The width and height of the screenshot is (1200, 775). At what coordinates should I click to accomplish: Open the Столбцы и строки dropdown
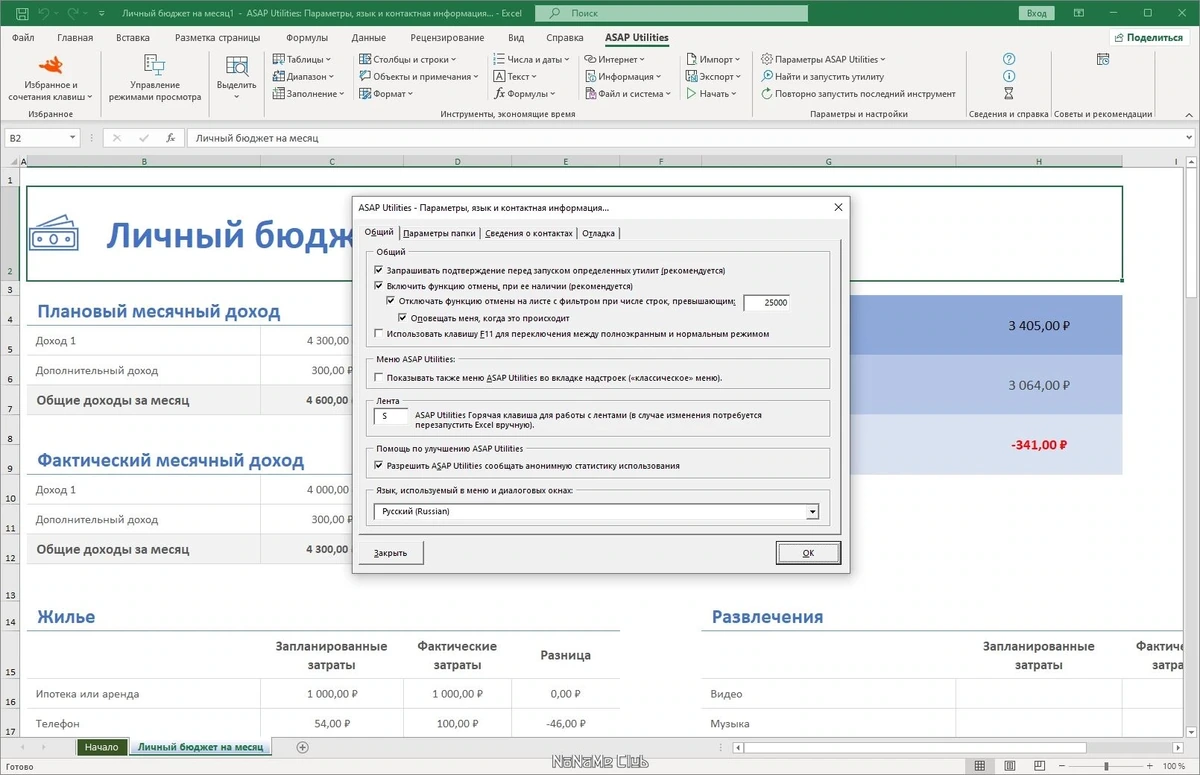pyautogui.click(x=407, y=59)
